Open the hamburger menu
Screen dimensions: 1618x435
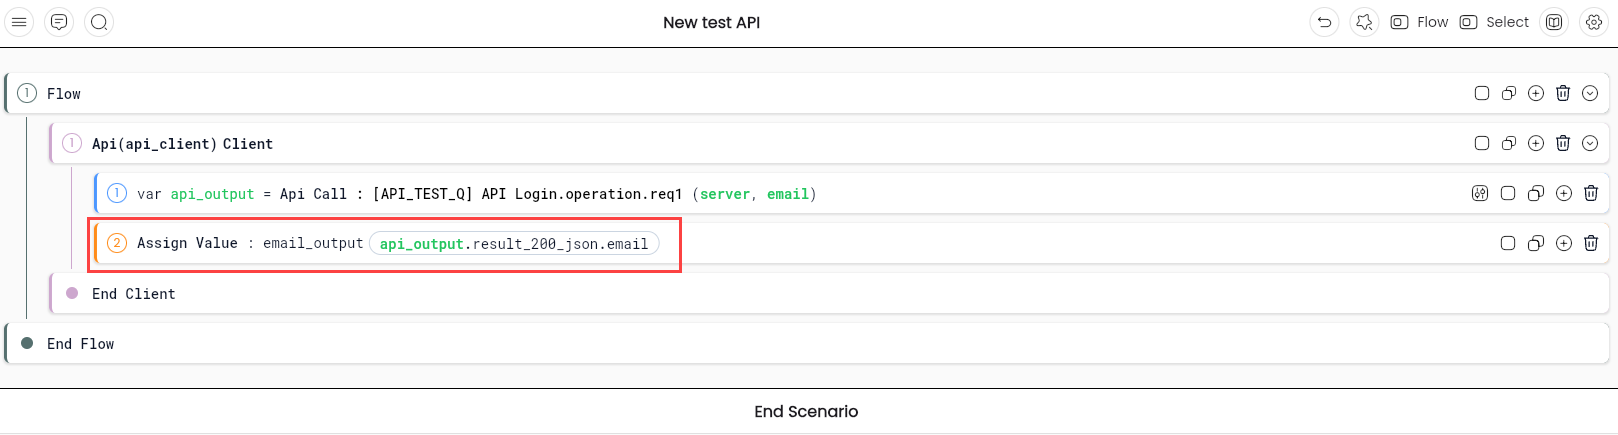(19, 22)
